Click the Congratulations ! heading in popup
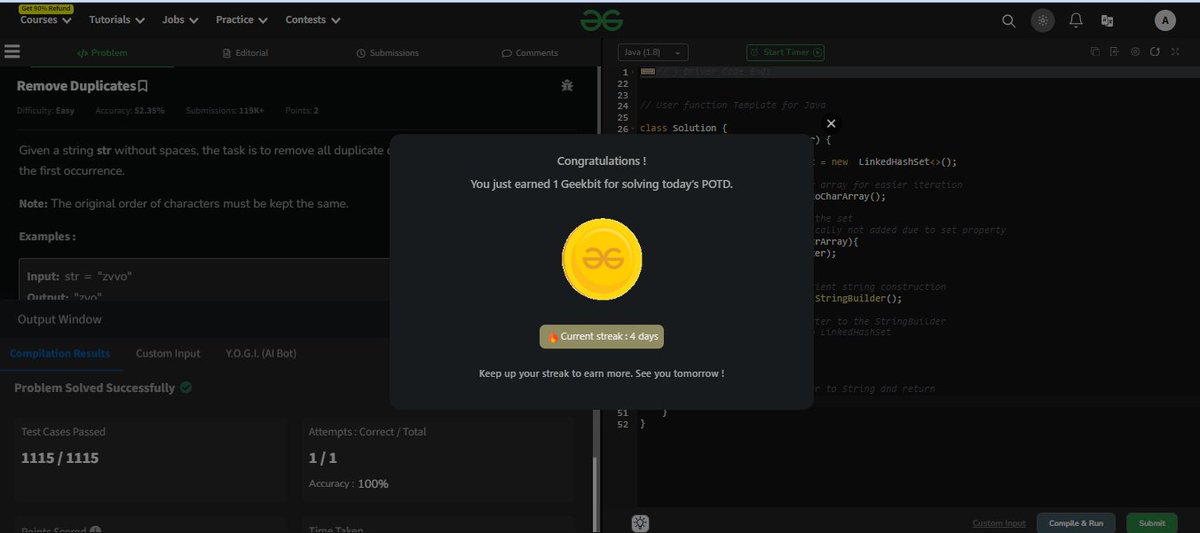Screen dimensions: 1200x533 point(601,161)
